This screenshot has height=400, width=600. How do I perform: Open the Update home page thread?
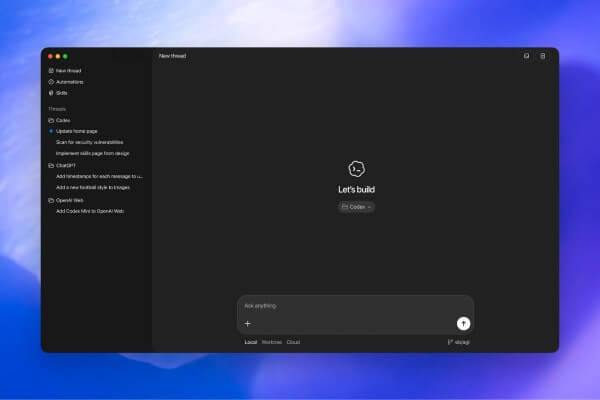pyautogui.click(x=77, y=131)
